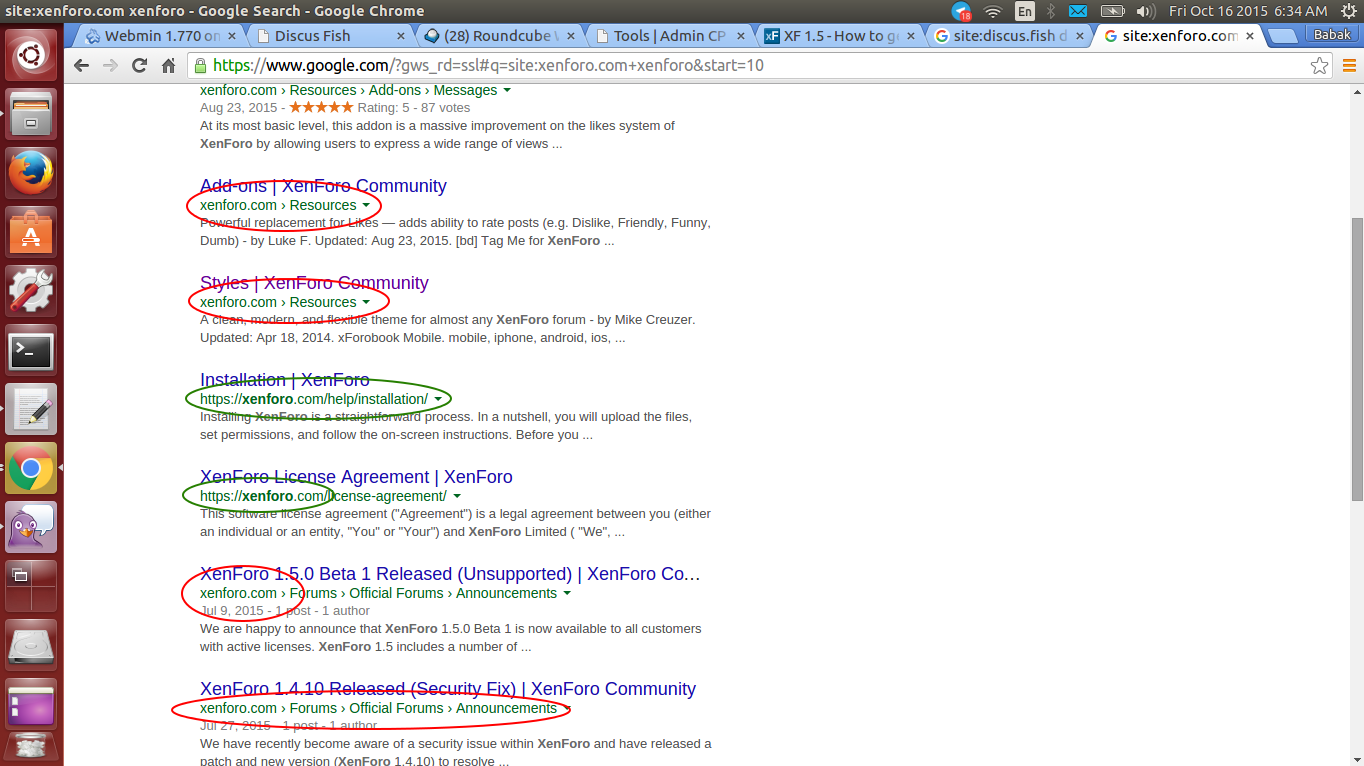Open the 'Styles | XenForo Community' result
Image resolution: width=1364 pixels, height=766 pixels.
[314, 283]
